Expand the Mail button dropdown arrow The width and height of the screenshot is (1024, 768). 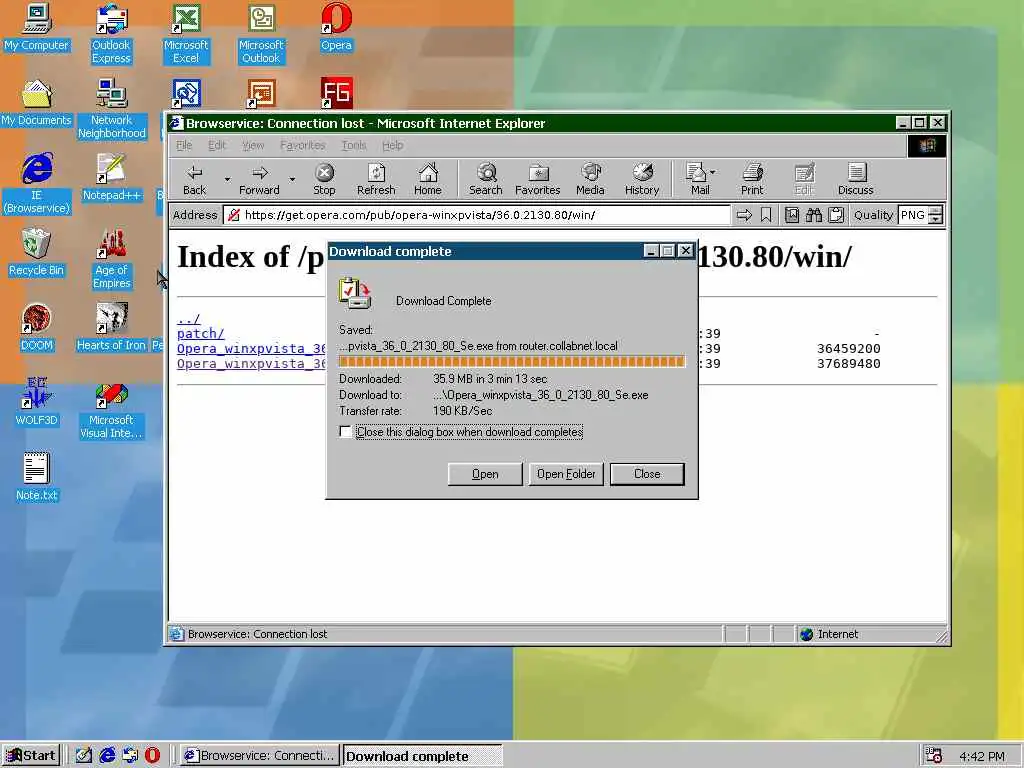point(712,172)
